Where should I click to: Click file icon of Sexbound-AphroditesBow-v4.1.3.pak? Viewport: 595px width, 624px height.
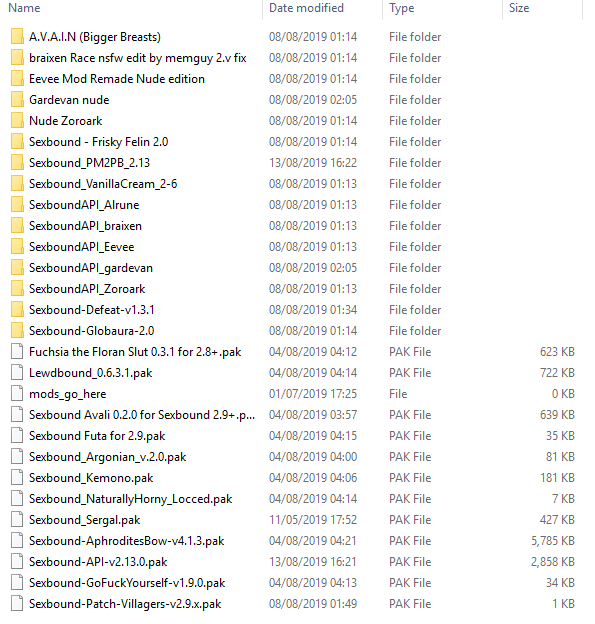(17, 541)
